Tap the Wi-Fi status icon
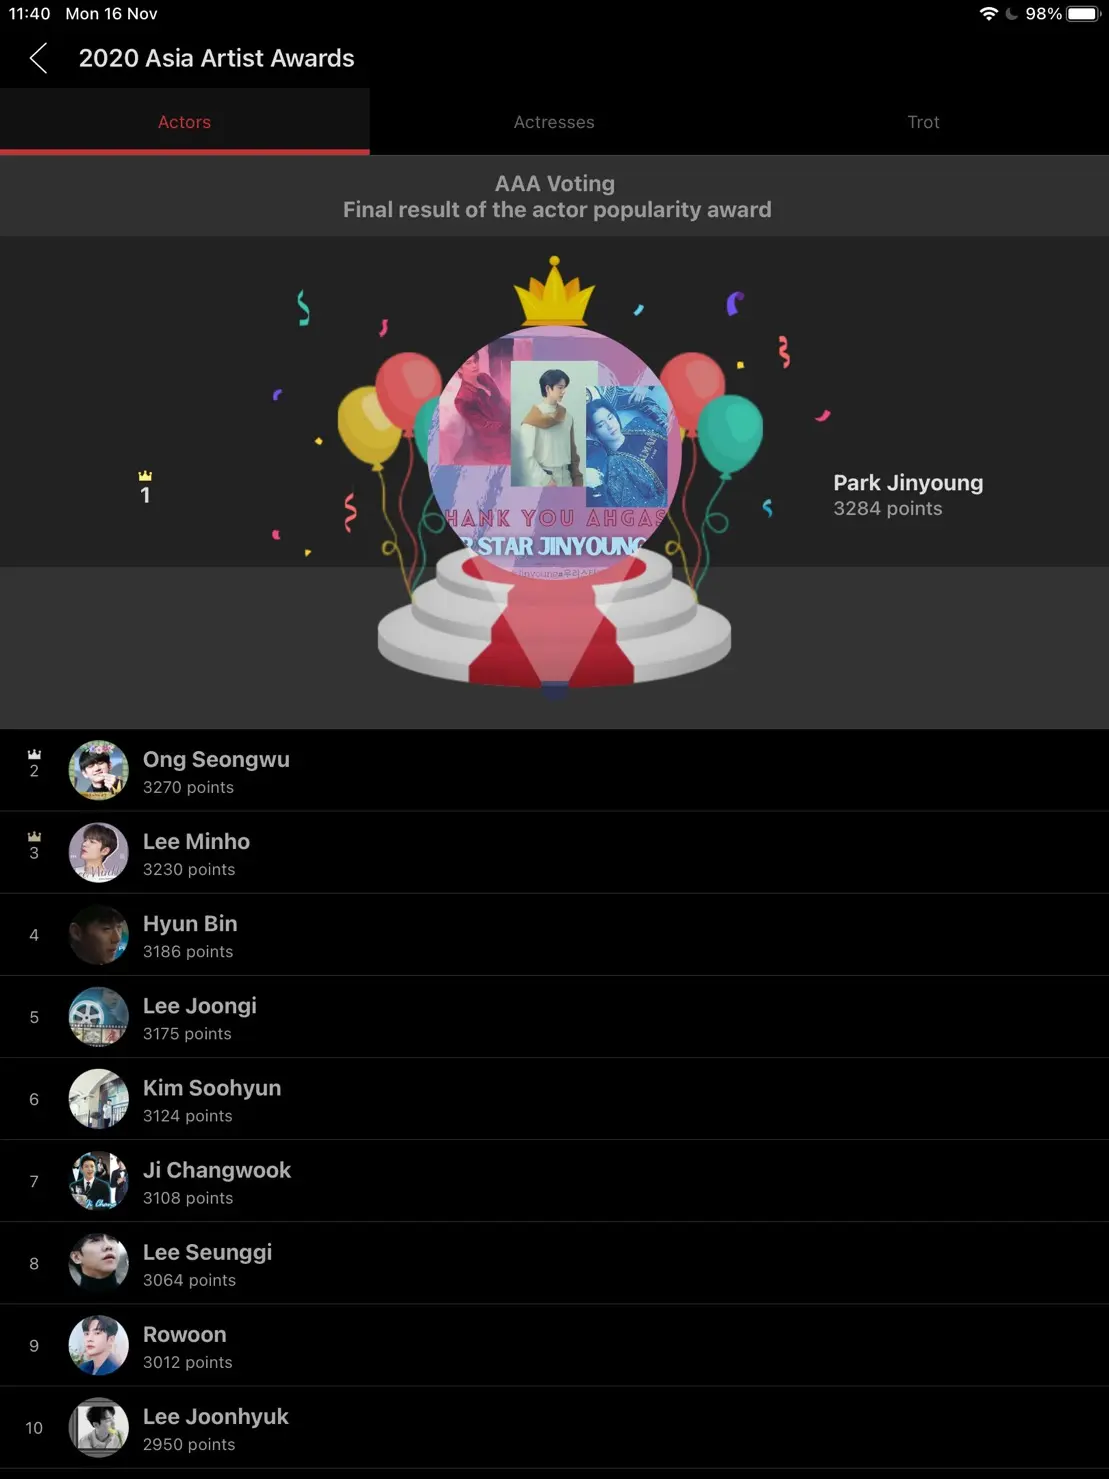The height and width of the screenshot is (1479, 1109). coord(988,14)
